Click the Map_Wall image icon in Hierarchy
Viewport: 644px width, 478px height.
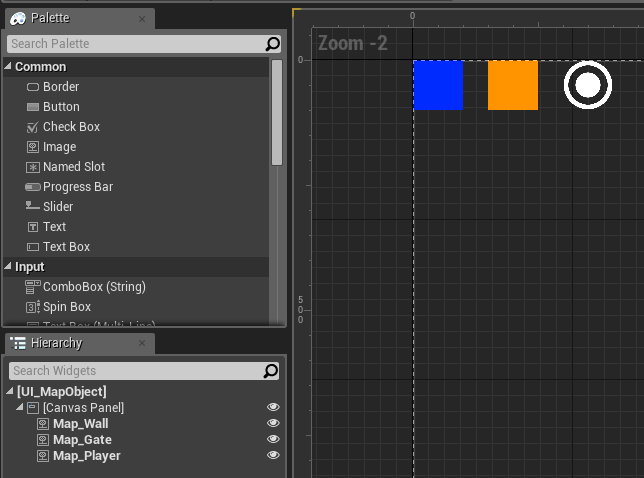point(43,424)
